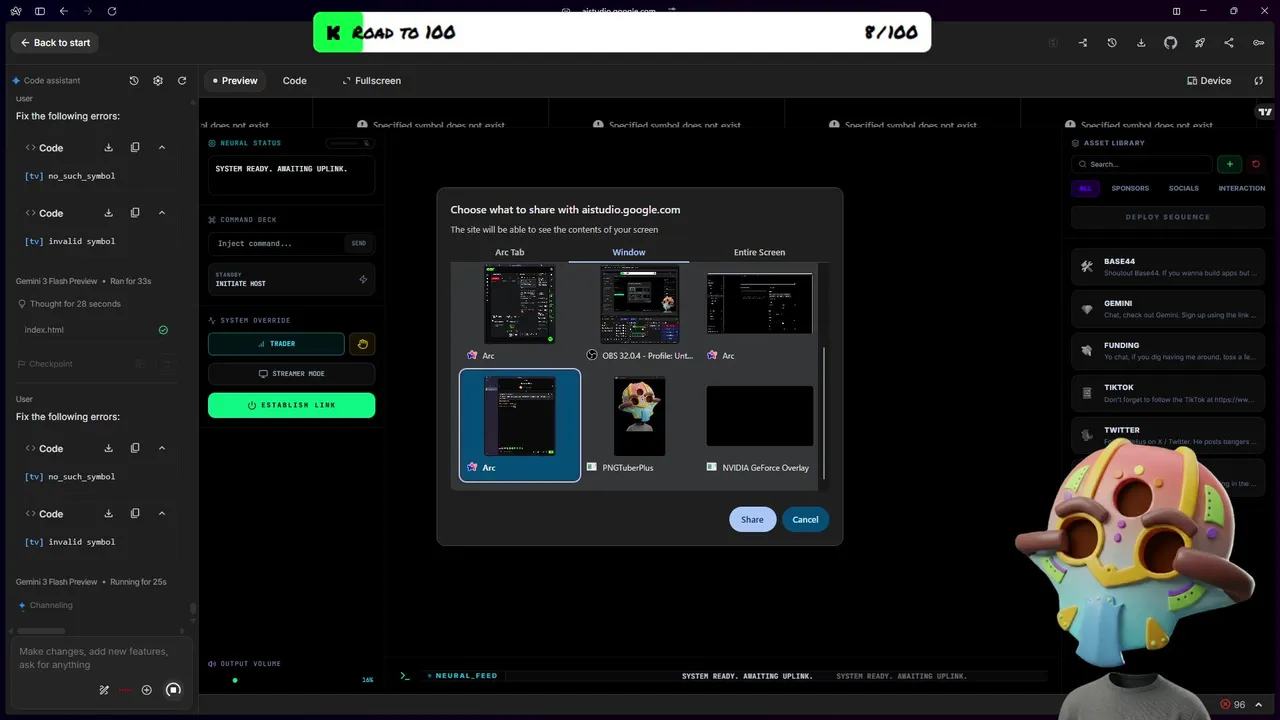Switch to the Code tab
Image resolution: width=1280 pixels, height=720 pixels.
[294, 80]
